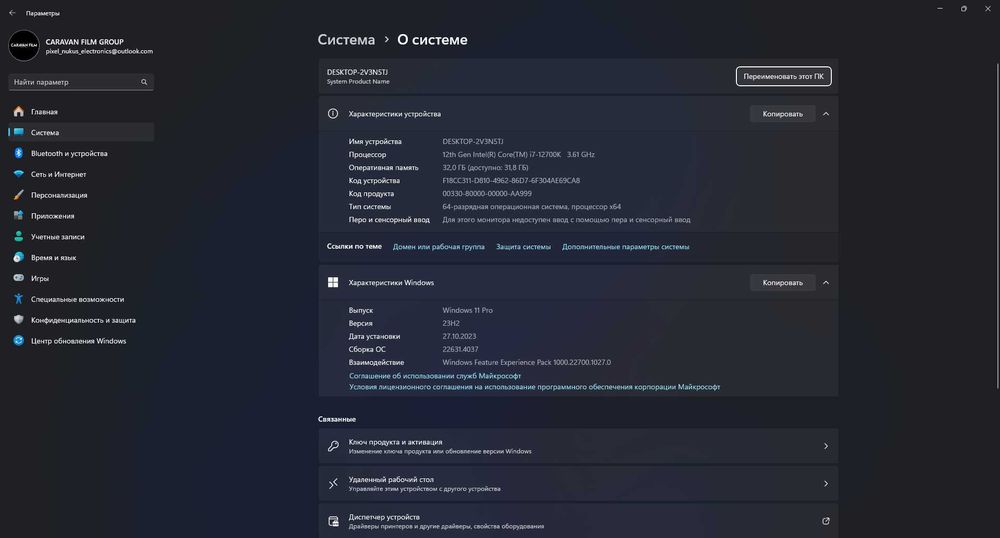Collapse the Характеристики Windows section
The image size is (1000, 538).
click(x=826, y=282)
